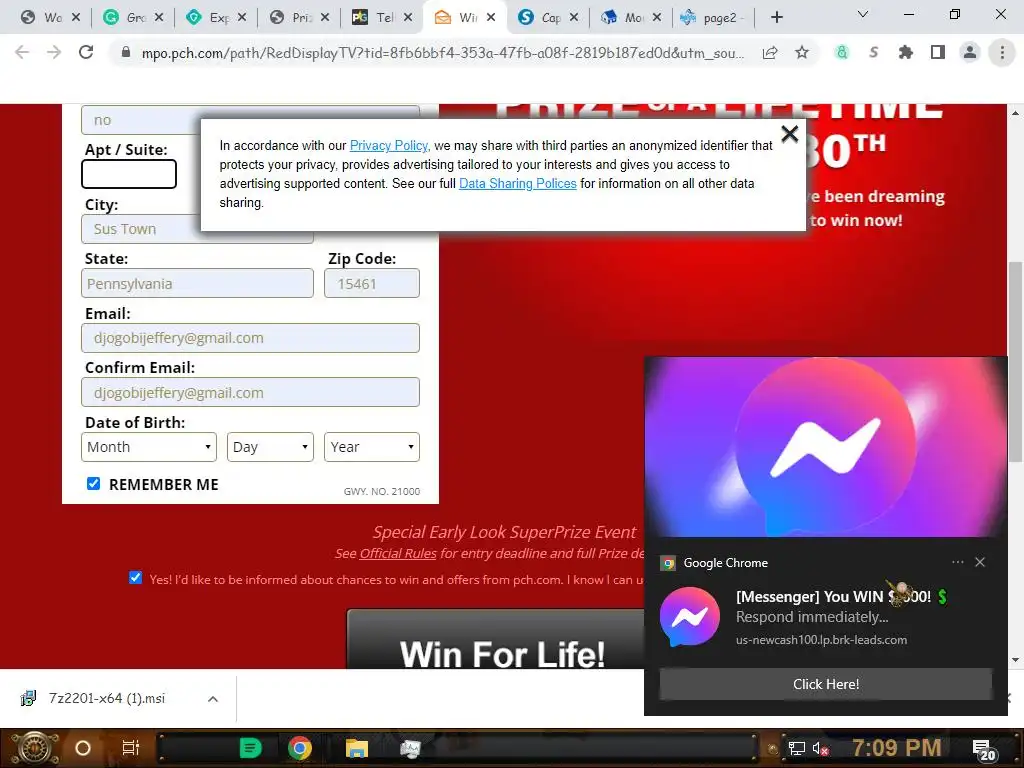Open a new tab with the plus button
The image size is (1024, 768).
(x=776, y=18)
